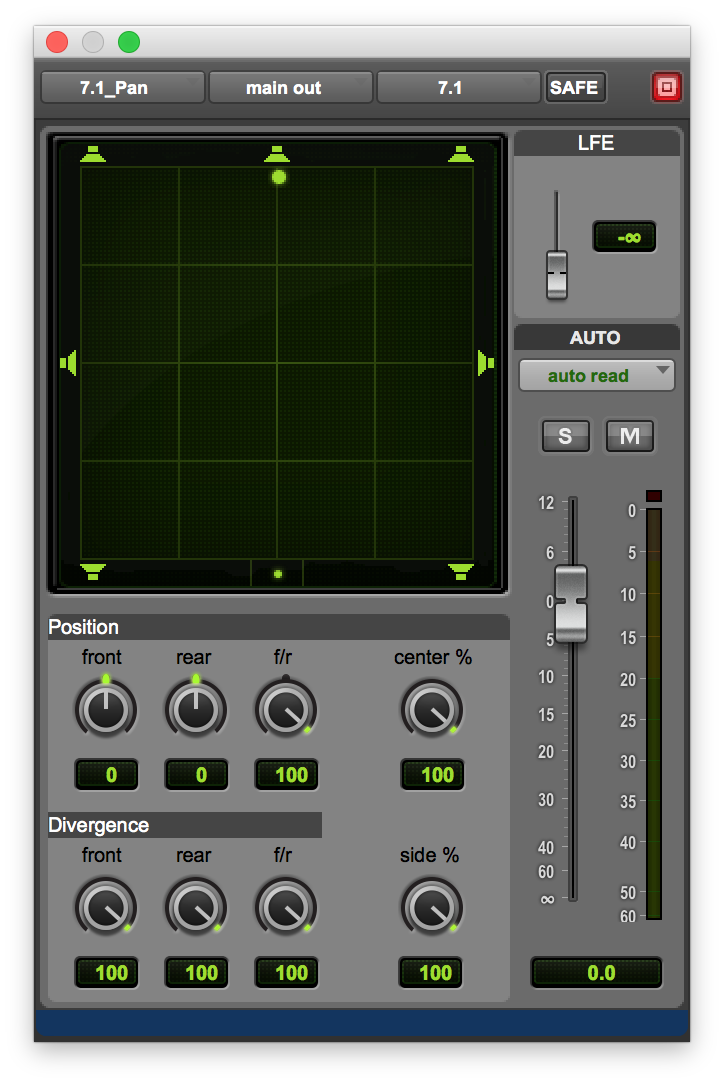
Task: Click the green pan position dot
Action: pos(279,177)
